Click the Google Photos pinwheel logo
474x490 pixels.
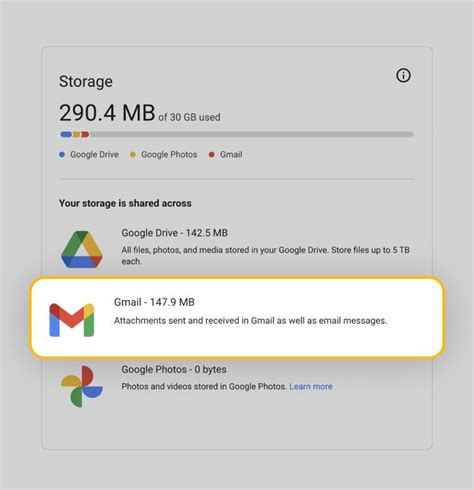82,386
